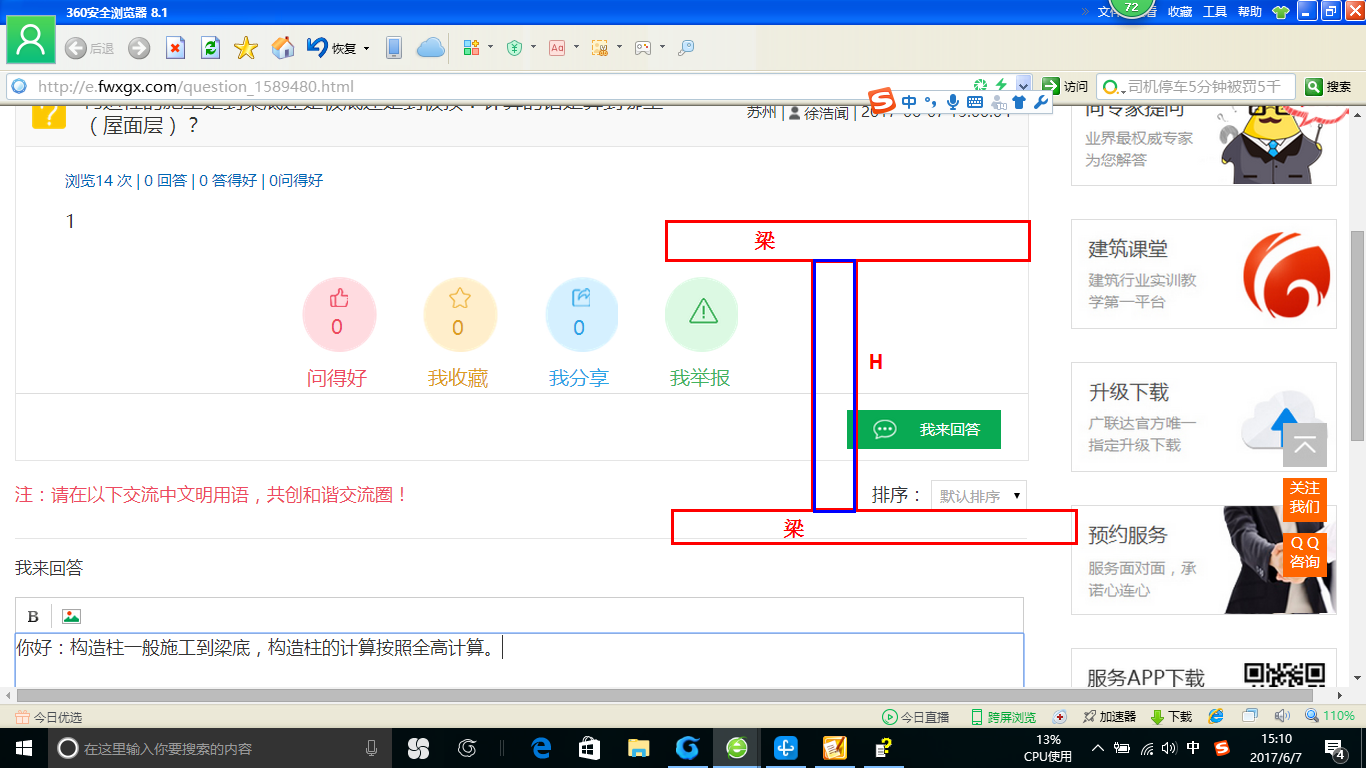Click the cloud sync icon
The width and height of the screenshot is (1366, 768).
click(430, 48)
